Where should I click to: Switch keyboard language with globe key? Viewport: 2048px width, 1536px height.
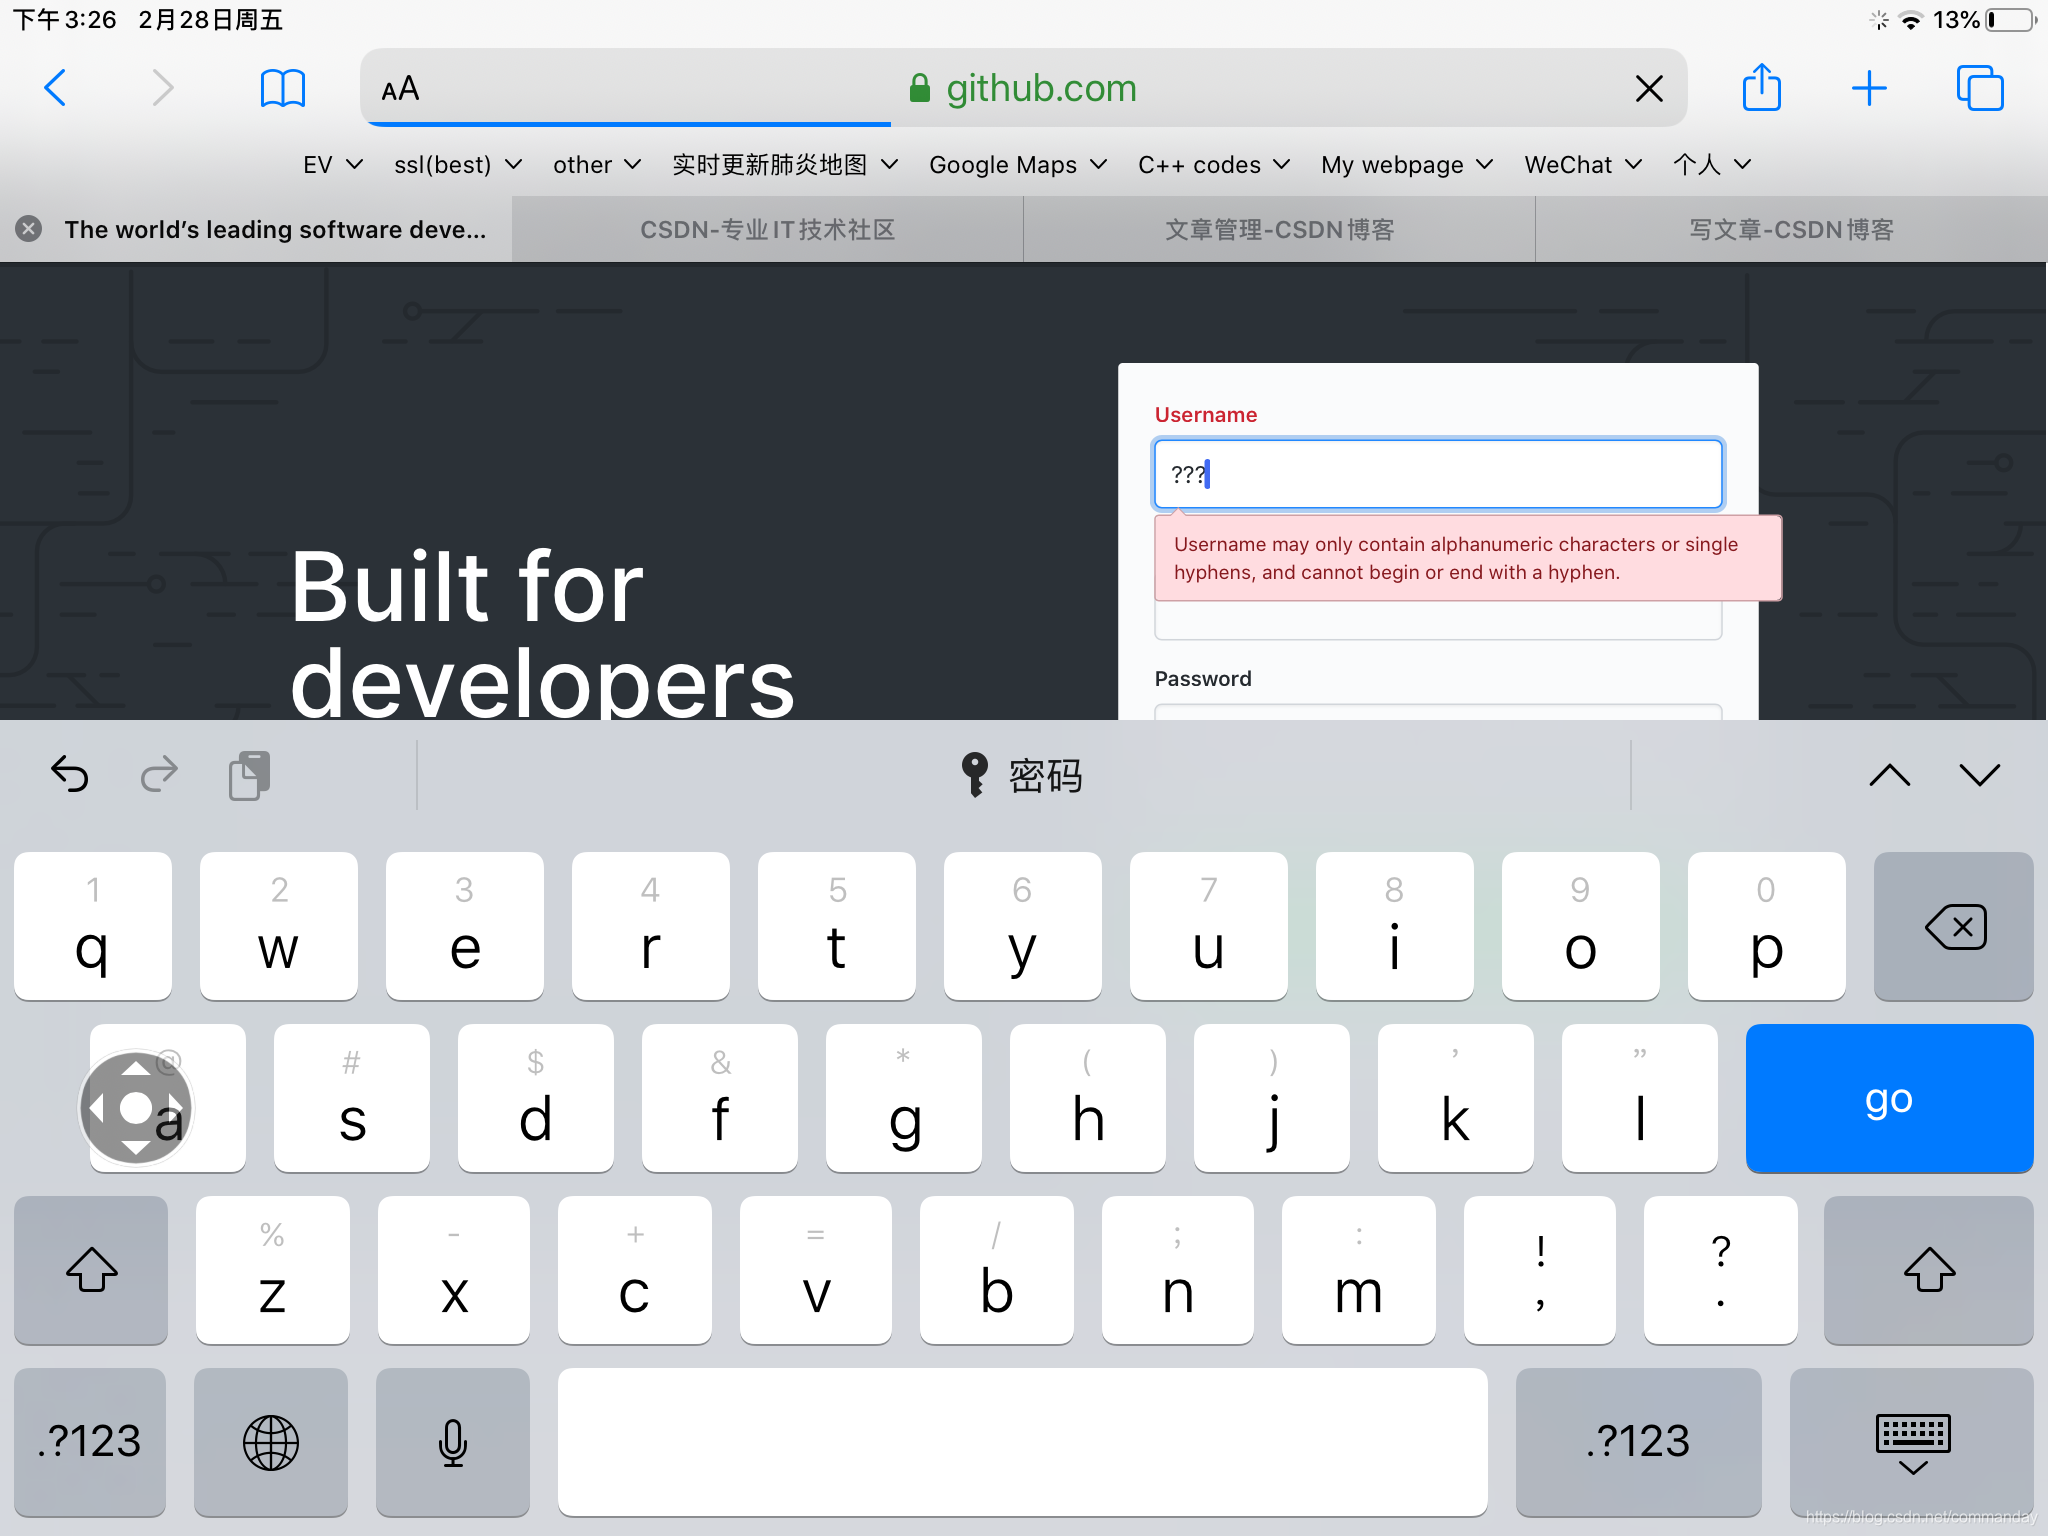coord(271,1442)
